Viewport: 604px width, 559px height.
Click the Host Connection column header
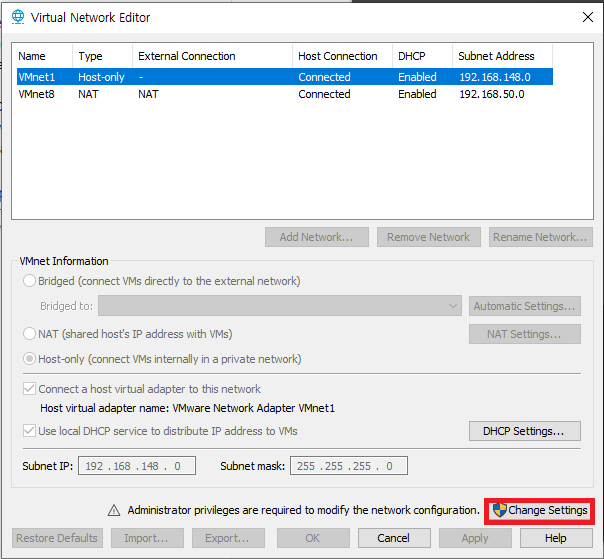(342, 56)
